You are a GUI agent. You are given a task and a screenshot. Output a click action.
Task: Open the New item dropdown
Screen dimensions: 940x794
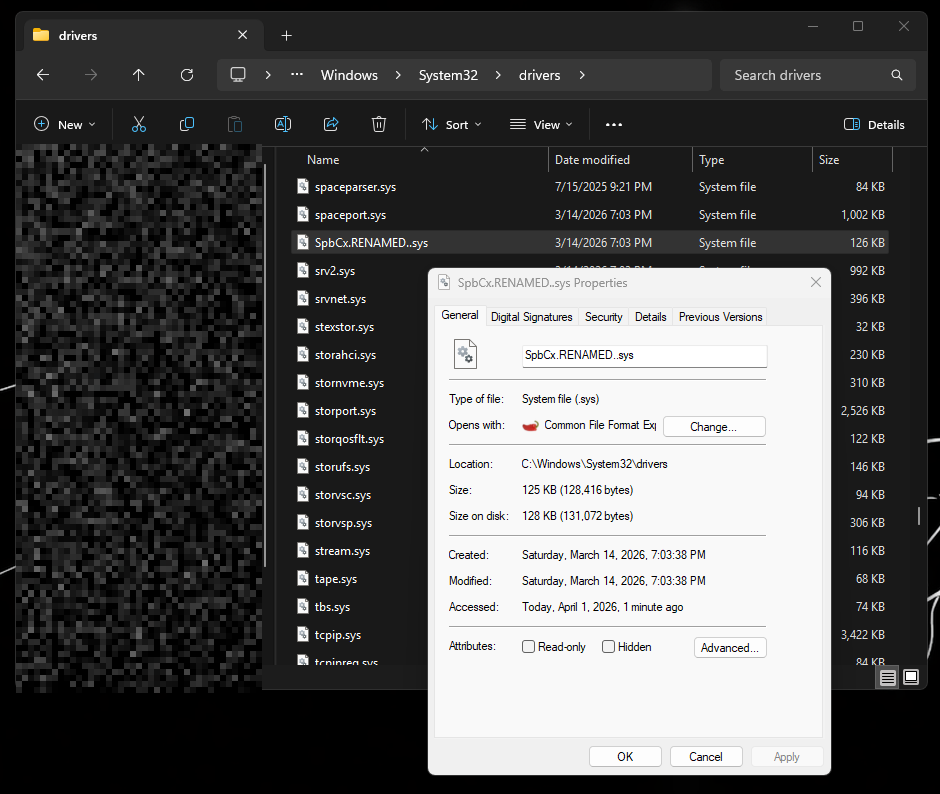click(65, 124)
